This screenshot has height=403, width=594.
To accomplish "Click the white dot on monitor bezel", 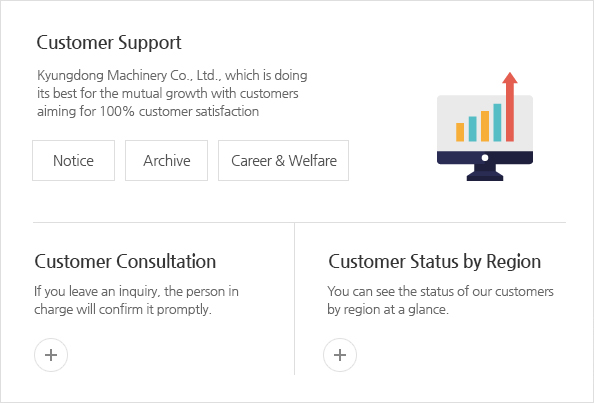I will pos(485,158).
